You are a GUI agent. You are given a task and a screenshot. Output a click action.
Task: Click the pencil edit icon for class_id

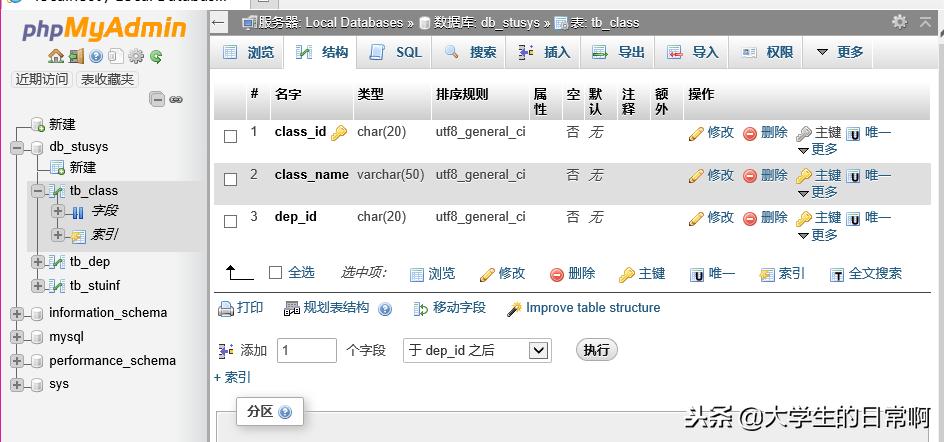click(x=696, y=134)
